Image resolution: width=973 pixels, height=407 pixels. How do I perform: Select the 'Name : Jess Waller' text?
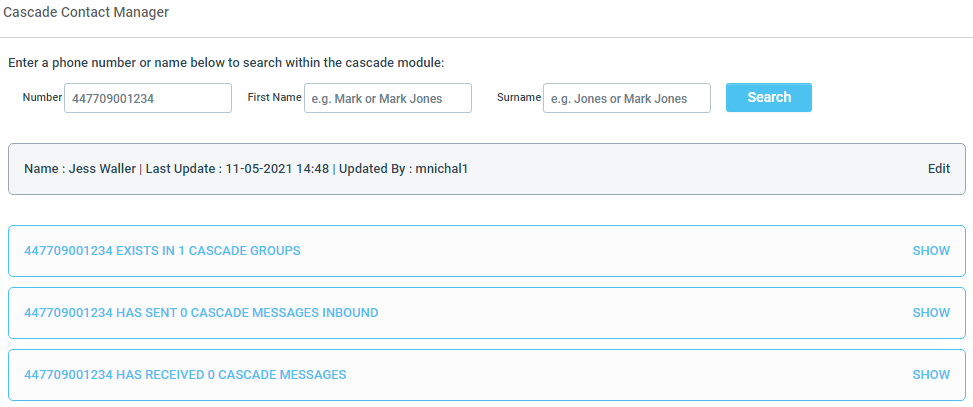(x=79, y=169)
